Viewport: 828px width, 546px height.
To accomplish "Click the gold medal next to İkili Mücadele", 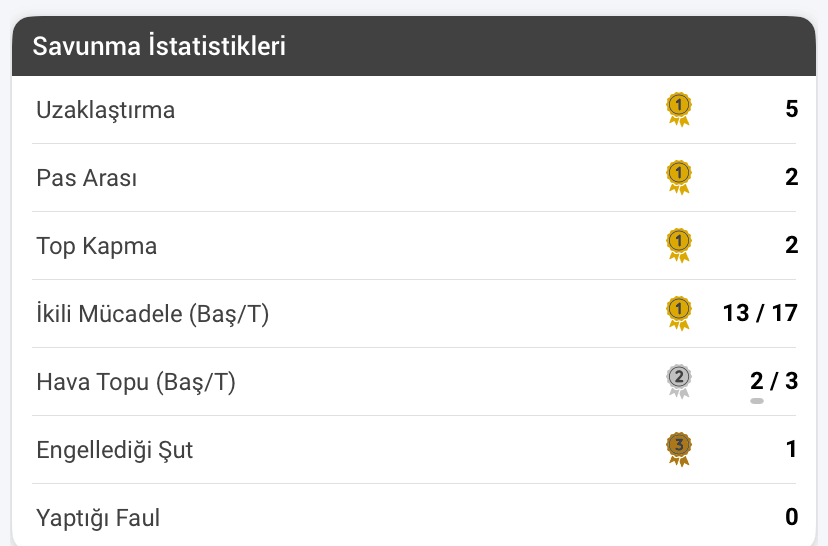I will (679, 313).
